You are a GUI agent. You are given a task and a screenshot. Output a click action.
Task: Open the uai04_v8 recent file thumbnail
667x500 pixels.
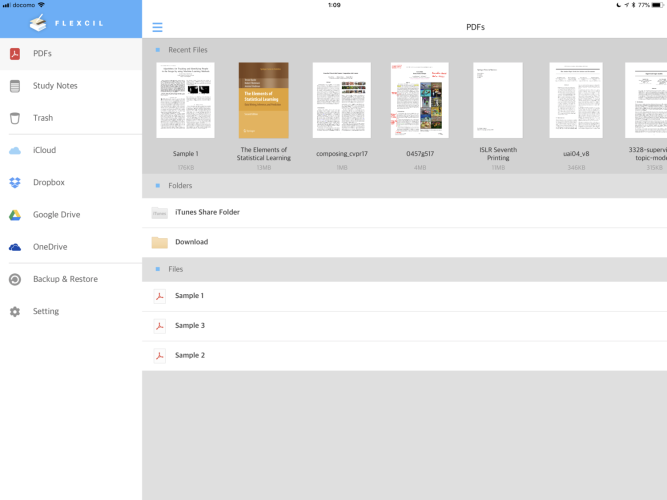[x=575, y=100]
